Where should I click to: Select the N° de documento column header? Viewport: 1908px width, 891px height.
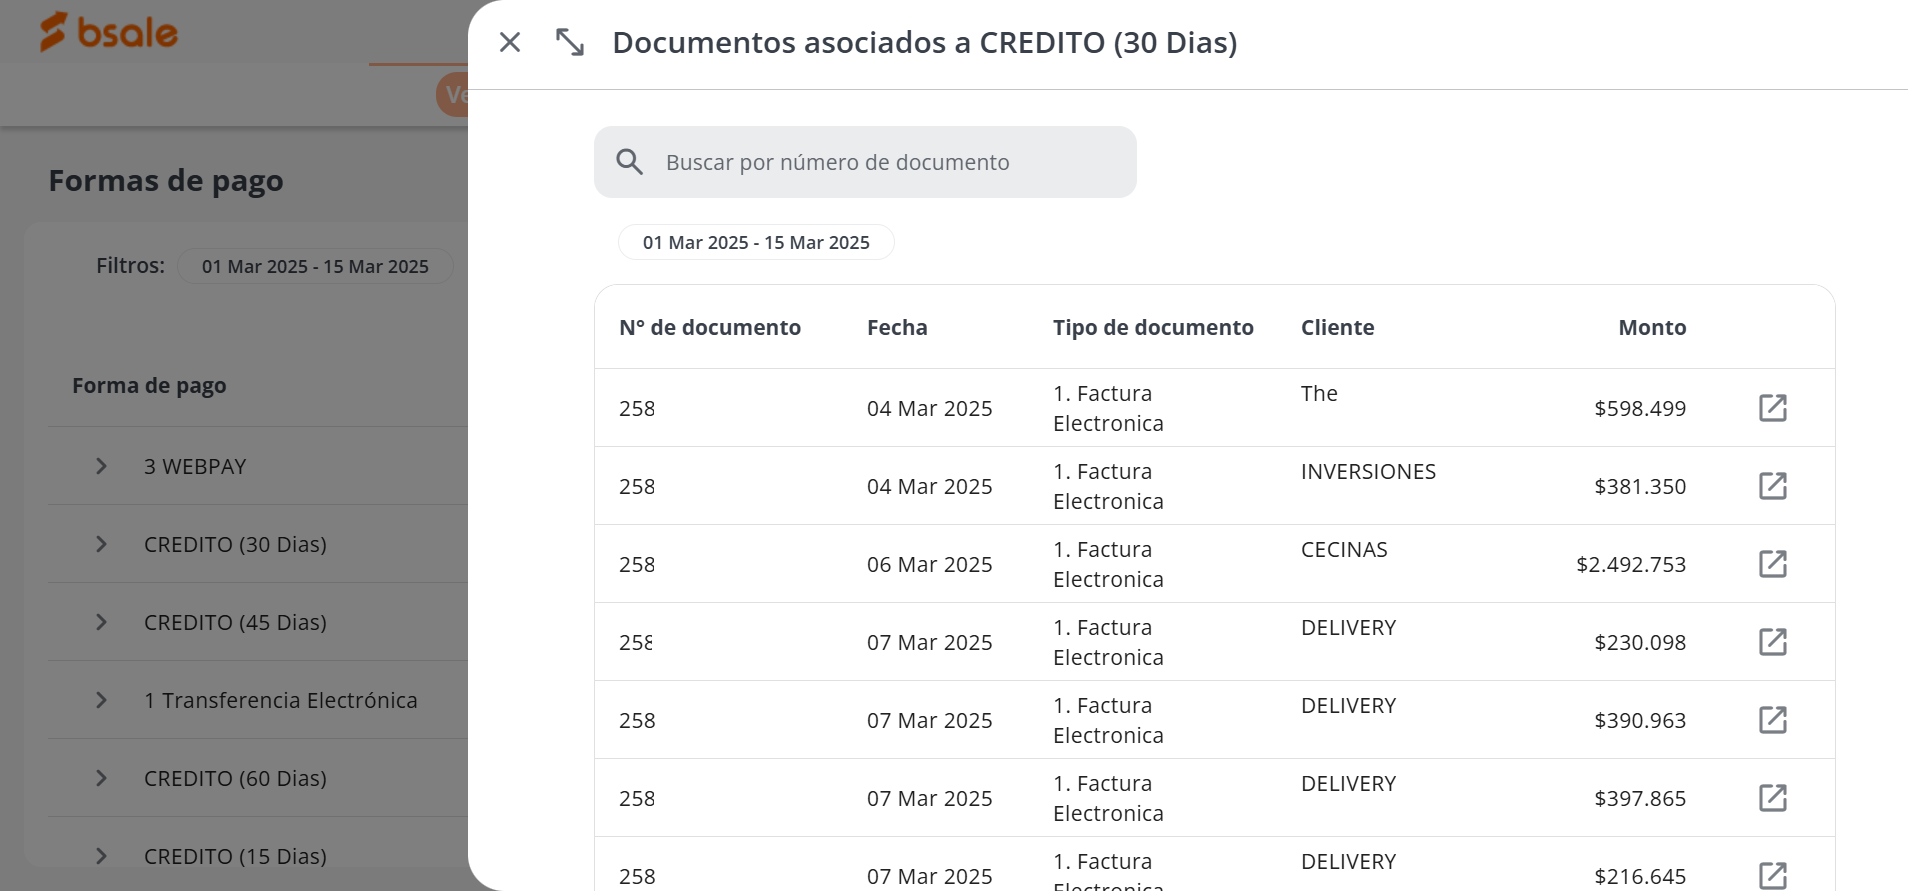coord(710,327)
